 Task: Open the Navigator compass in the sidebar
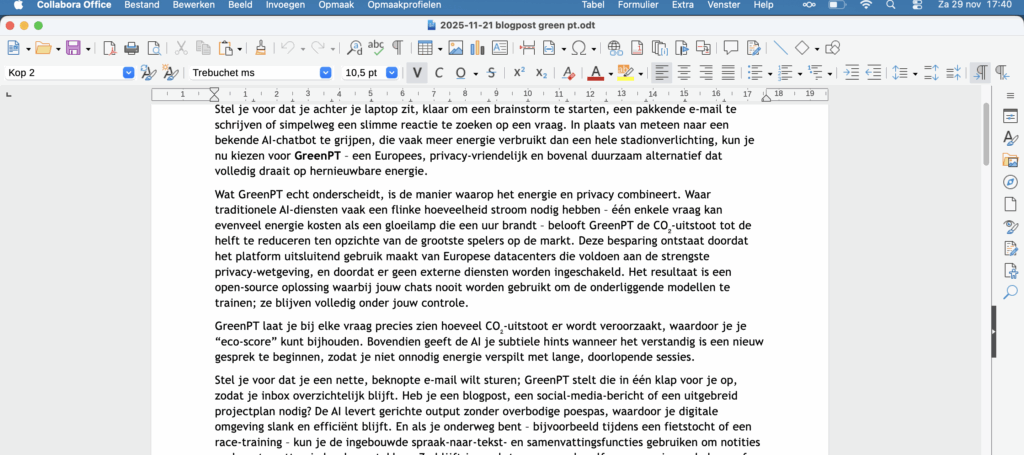pyautogui.click(x=1010, y=182)
